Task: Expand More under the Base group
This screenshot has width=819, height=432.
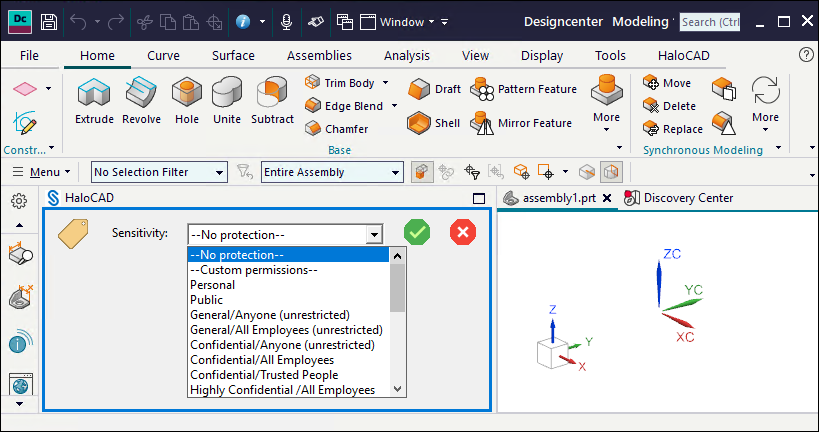Action: coord(606,103)
